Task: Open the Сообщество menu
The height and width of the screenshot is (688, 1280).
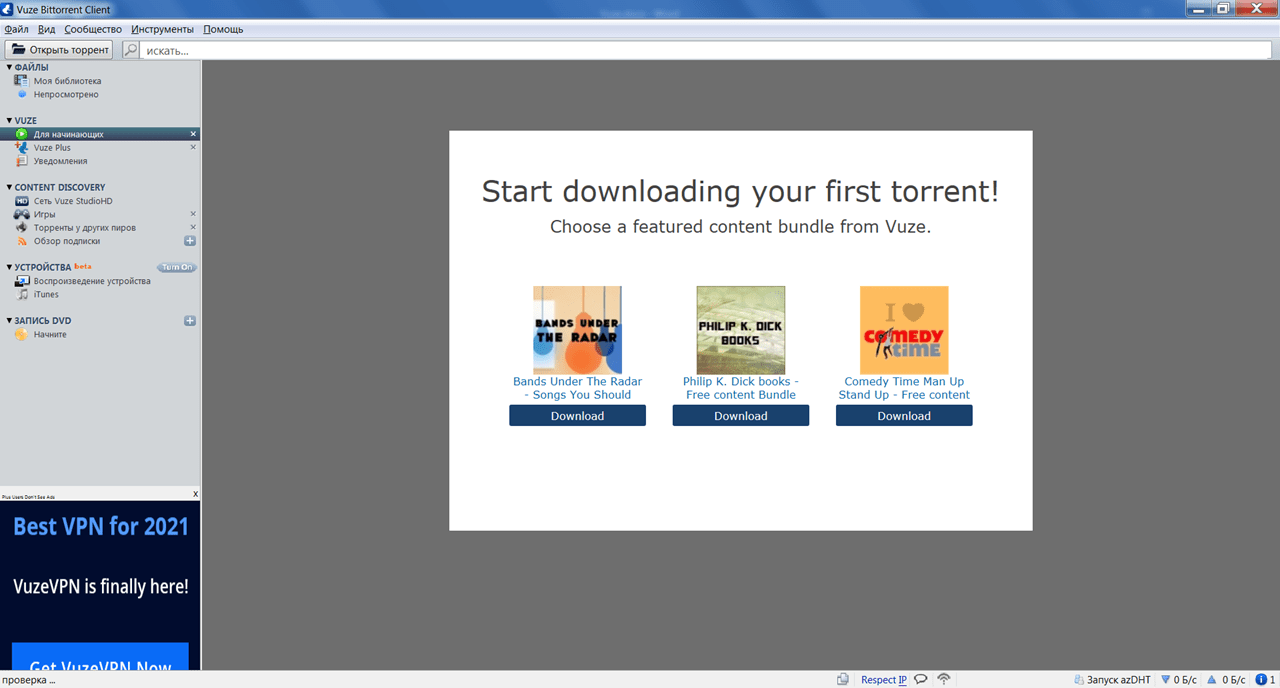Action: (x=93, y=30)
